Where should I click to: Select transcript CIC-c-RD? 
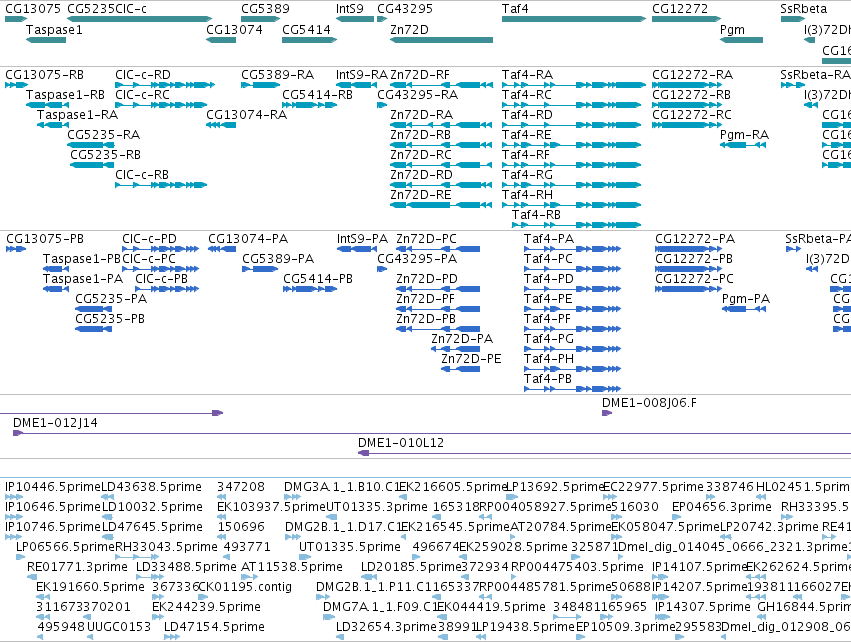coord(165,85)
